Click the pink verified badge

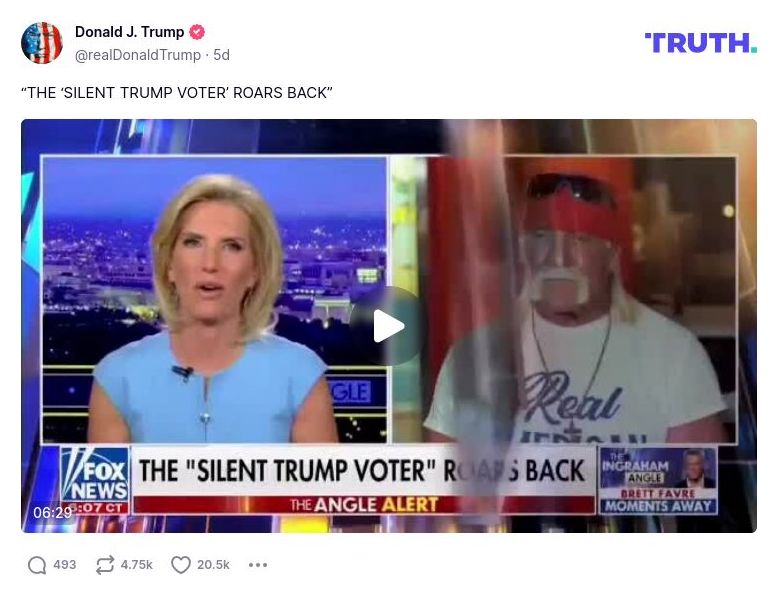coord(197,32)
